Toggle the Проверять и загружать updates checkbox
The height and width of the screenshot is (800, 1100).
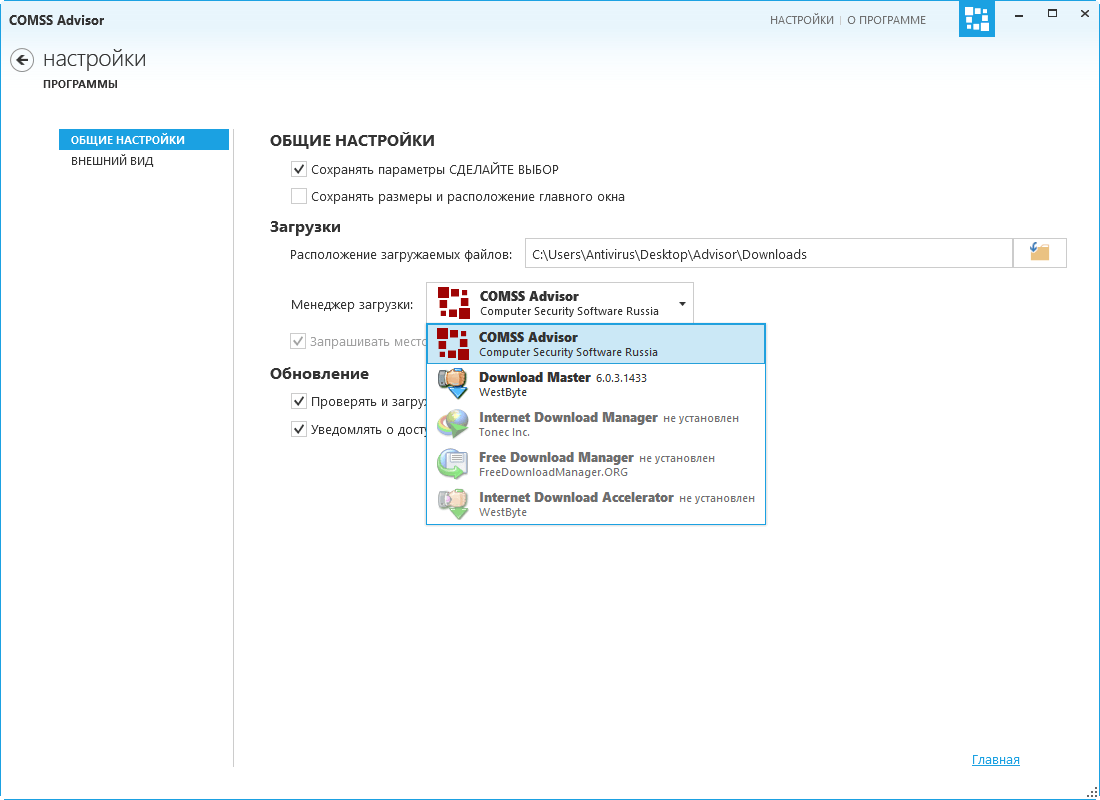point(299,401)
